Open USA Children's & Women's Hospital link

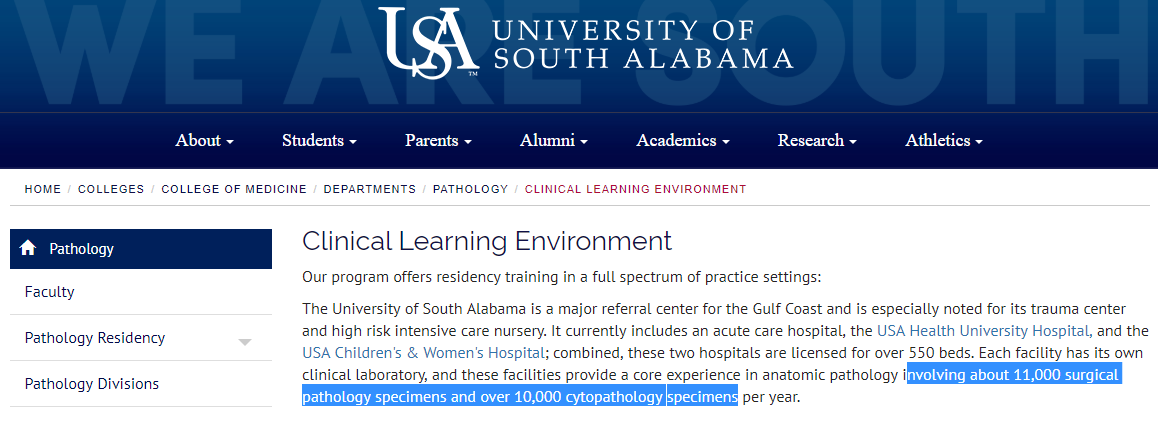pyautogui.click(x=424, y=353)
